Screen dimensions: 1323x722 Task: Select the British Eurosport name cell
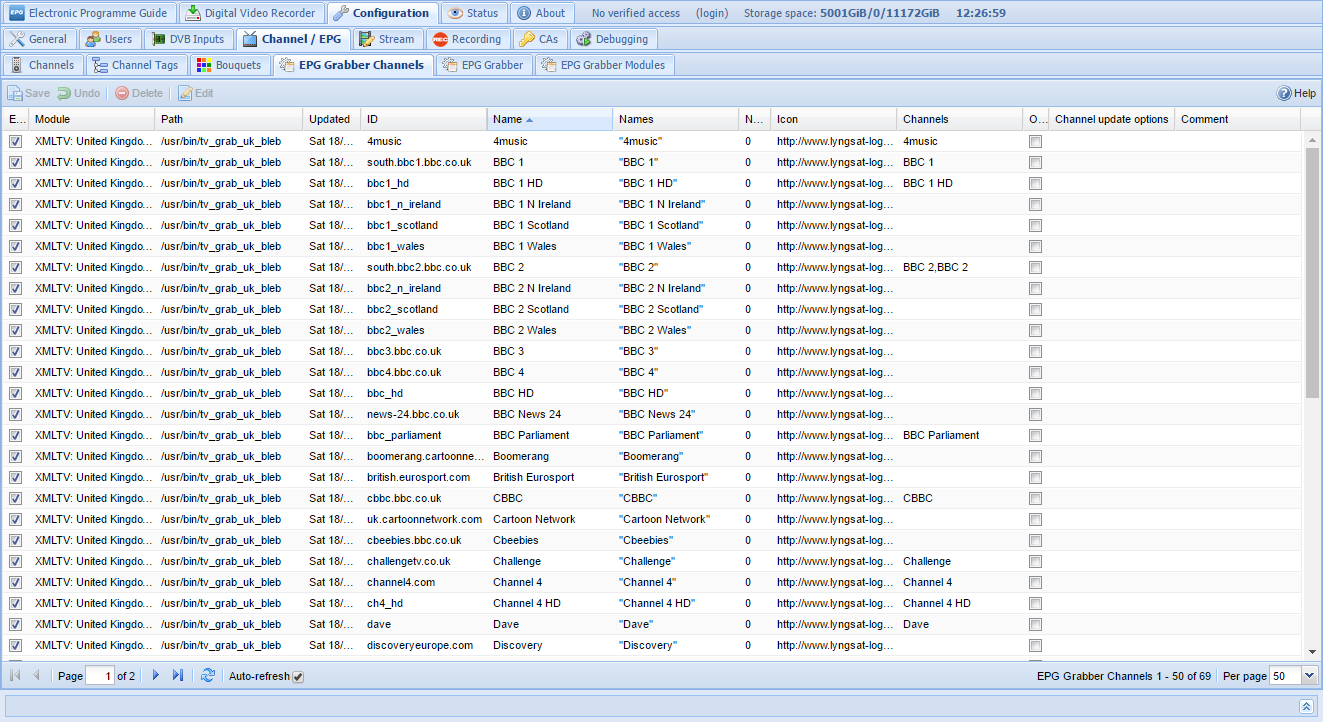pos(550,478)
